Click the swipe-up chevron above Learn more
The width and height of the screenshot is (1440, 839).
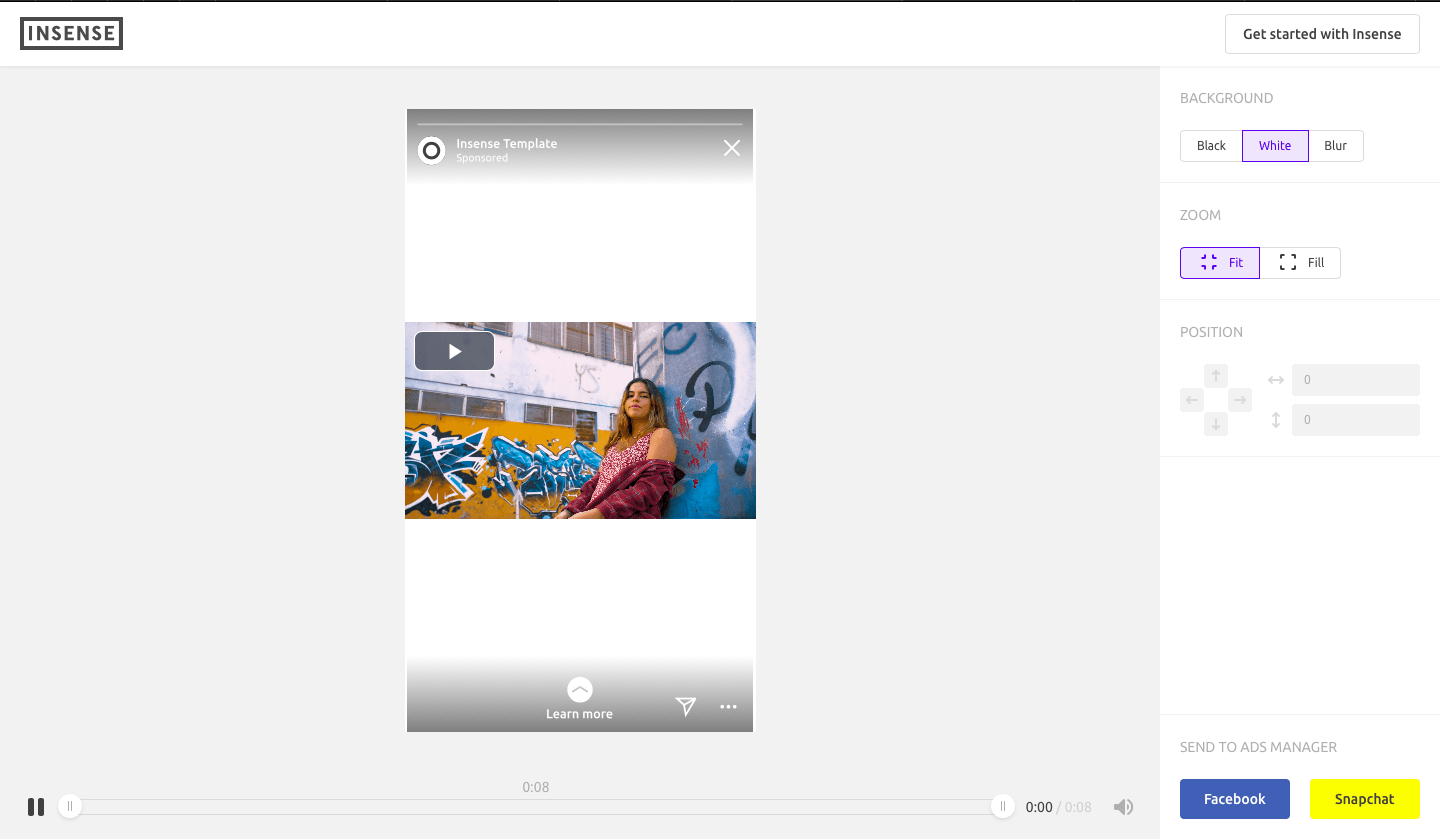579,689
